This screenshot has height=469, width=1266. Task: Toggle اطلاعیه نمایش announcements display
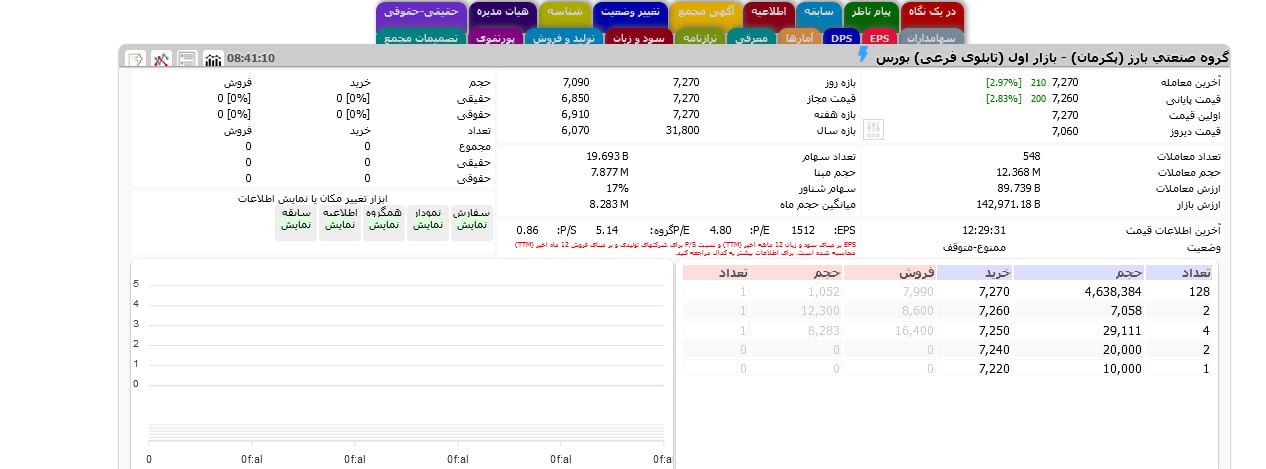[341, 219]
